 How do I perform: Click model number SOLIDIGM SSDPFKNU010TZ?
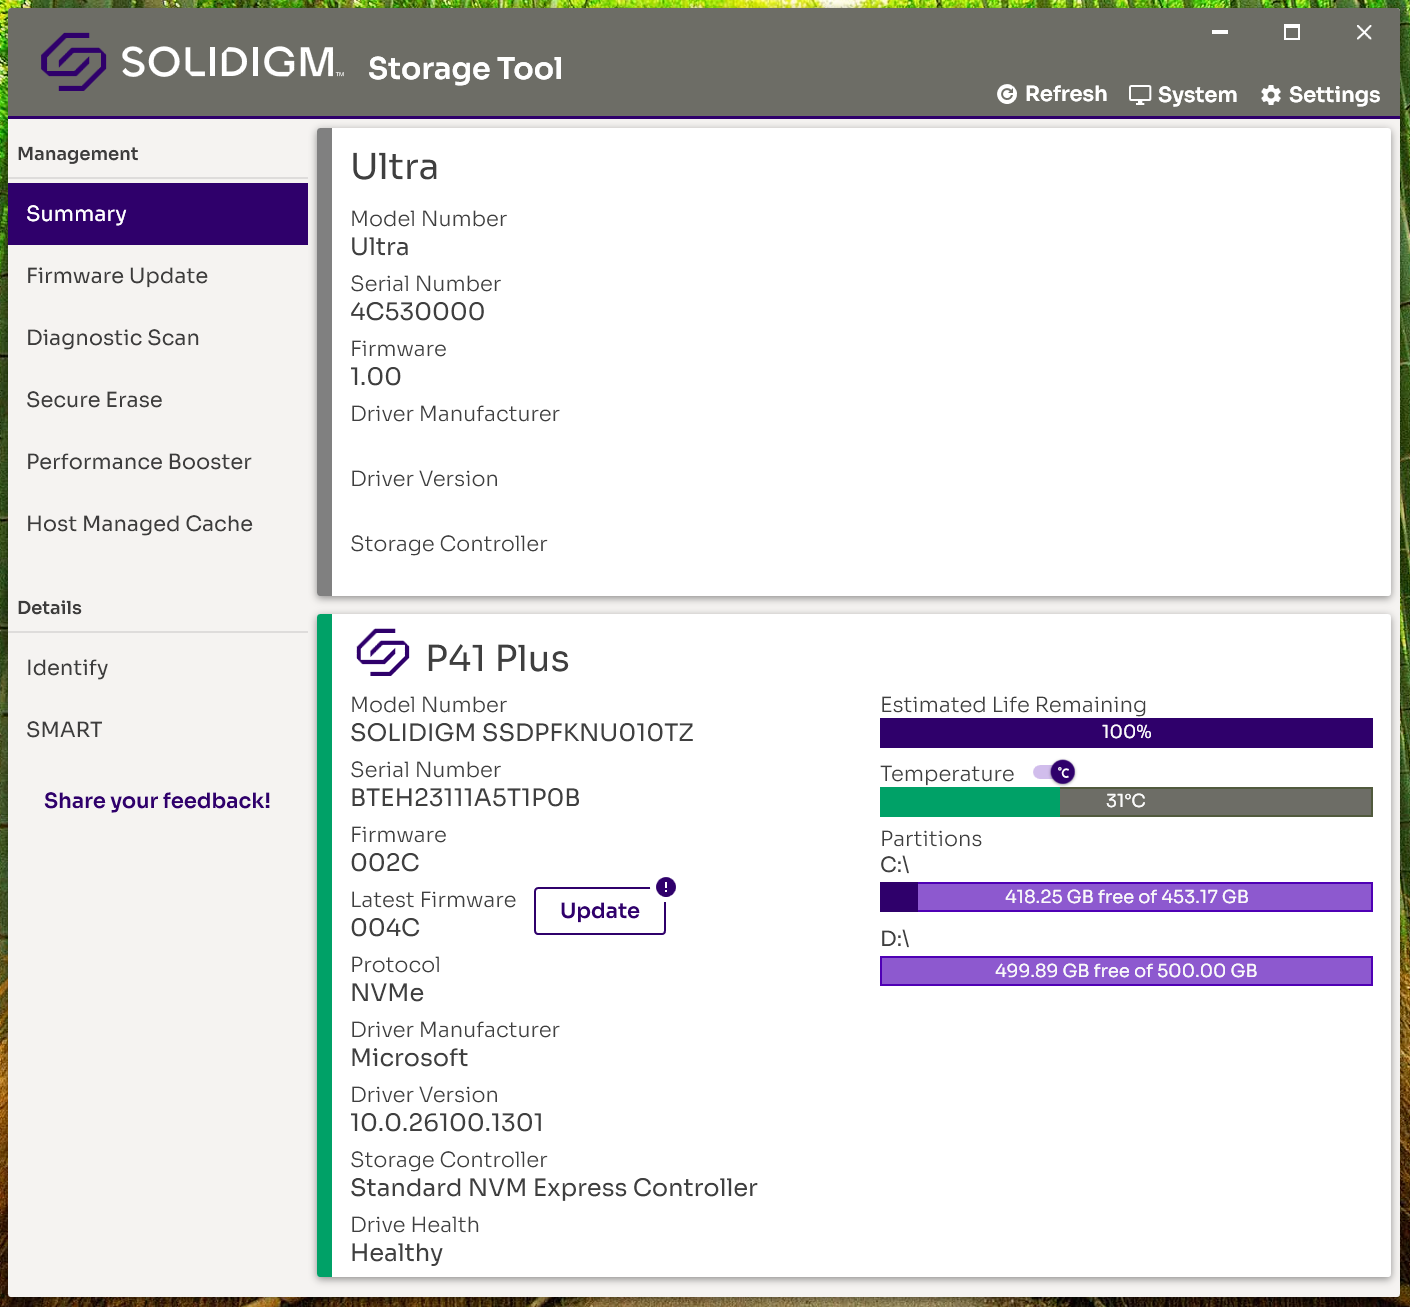click(x=522, y=733)
